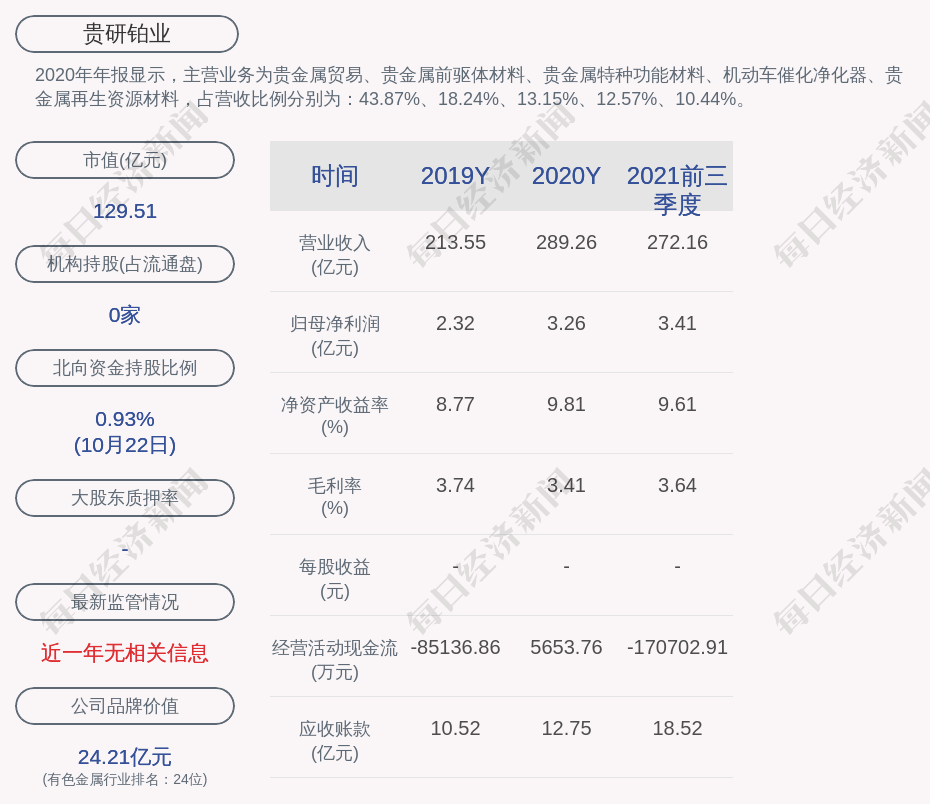The height and width of the screenshot is (804, 930).
Task: Click the 24.21亿元 brand value figure
Action: point(125,757)
